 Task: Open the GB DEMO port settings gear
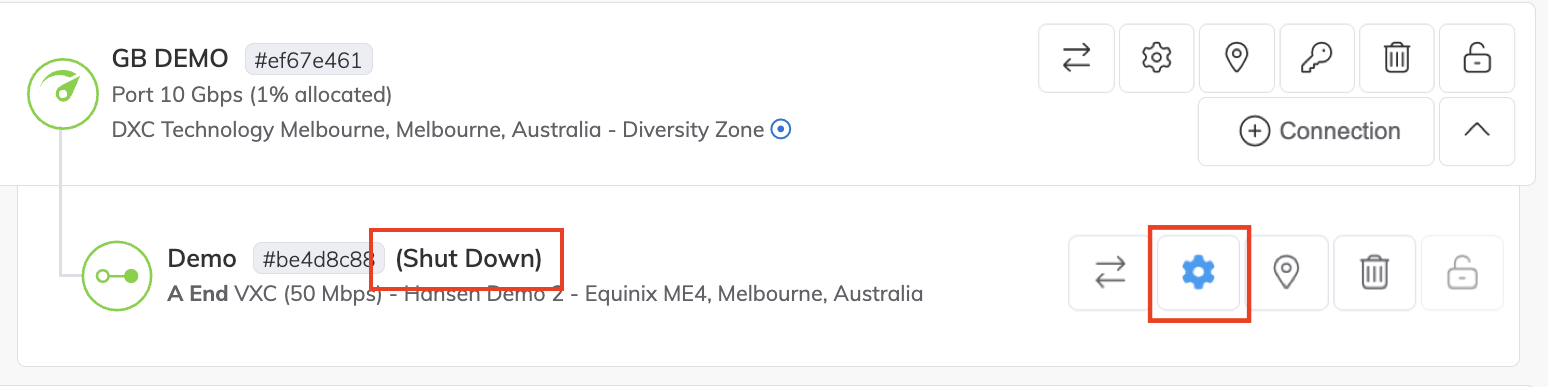click(x=1156, y=59)
